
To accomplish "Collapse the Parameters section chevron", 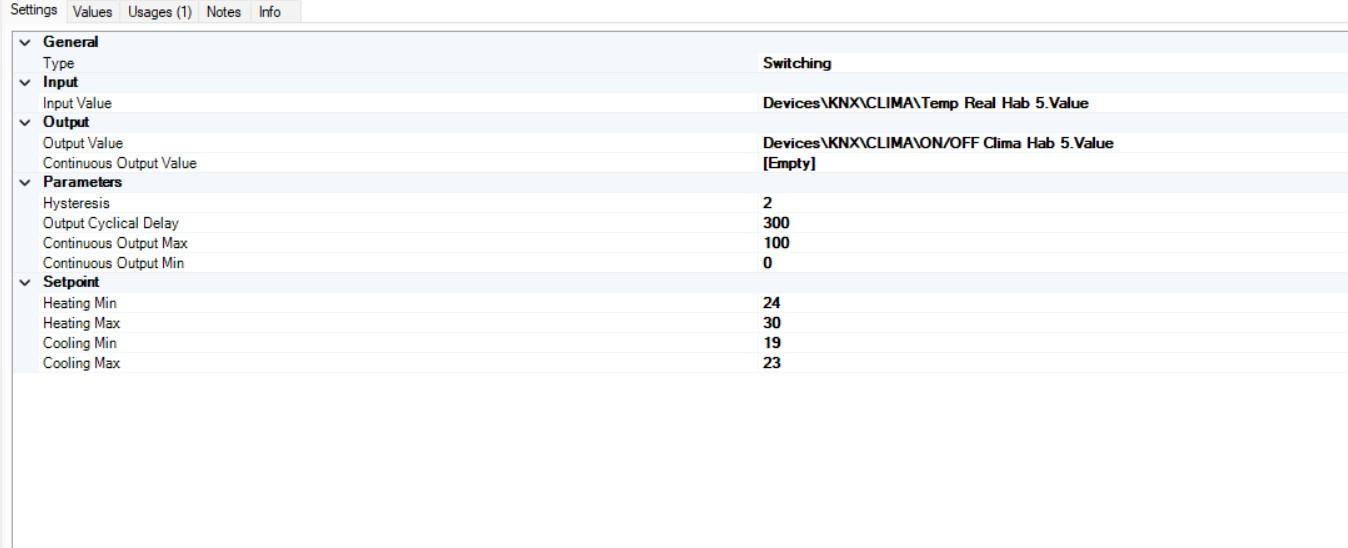I will [x=25, y=183].
